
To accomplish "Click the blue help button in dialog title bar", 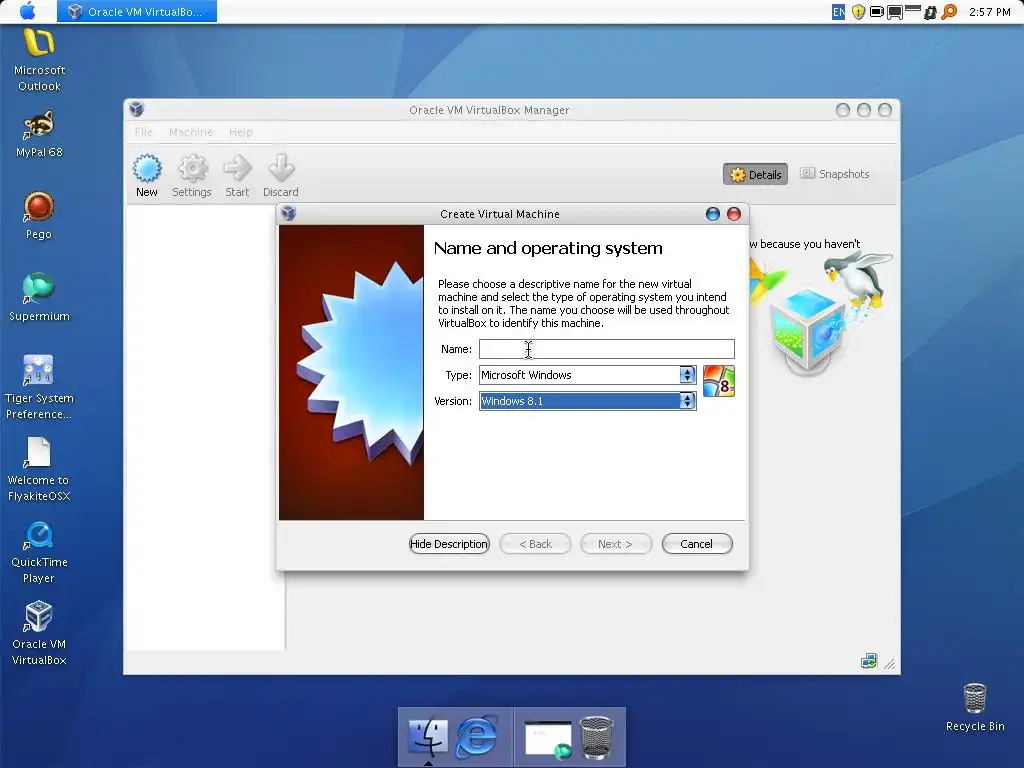I will [x=712, y=214].
